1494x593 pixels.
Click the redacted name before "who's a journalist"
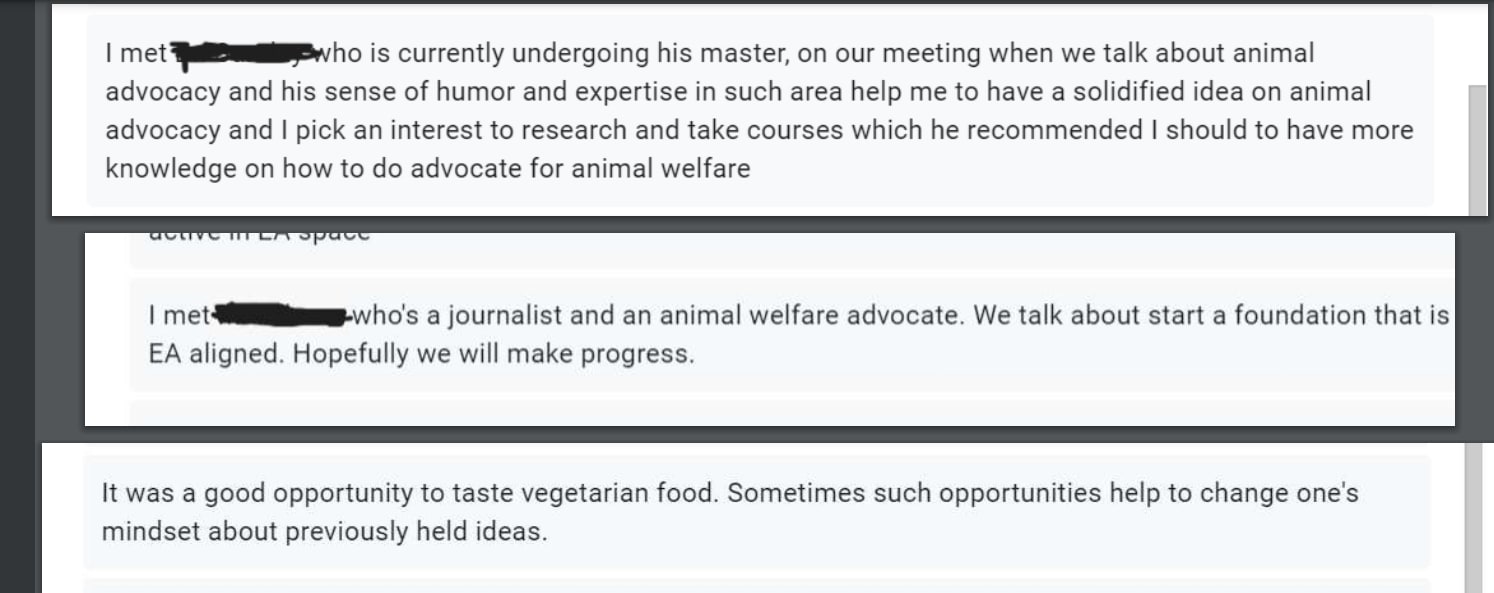click(280, 317)
